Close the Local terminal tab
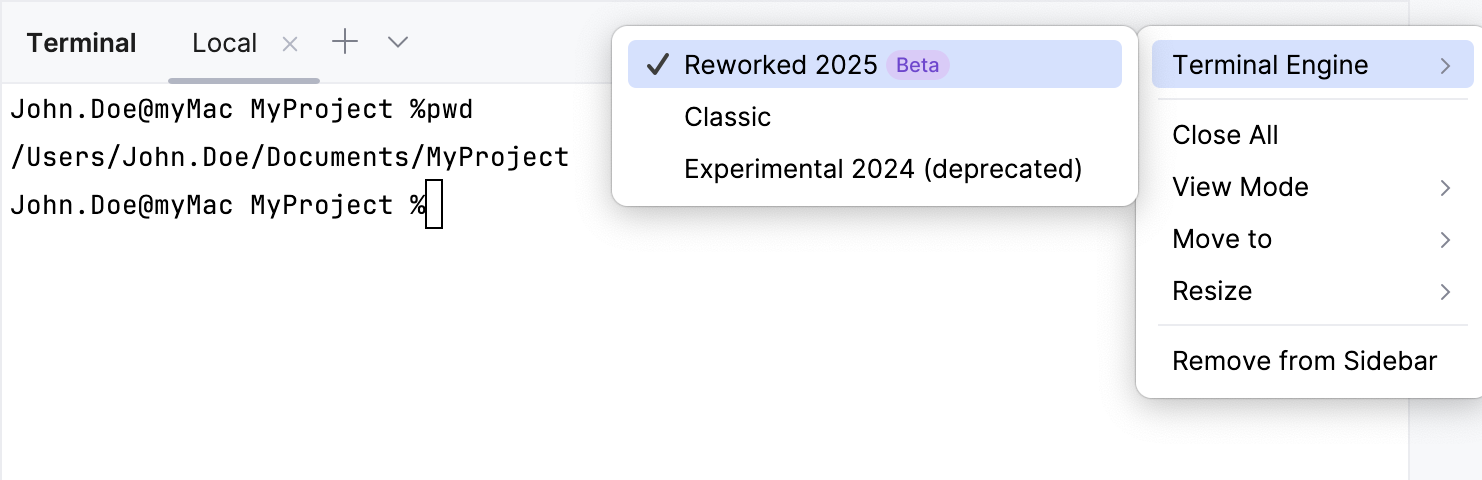 290,43
